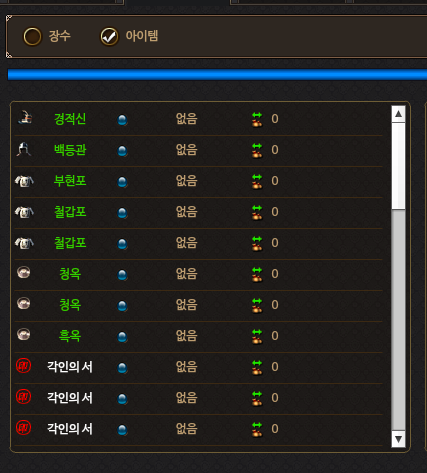This screenshot has height=473, width=427.
Task: Select the first 철갑포 item name
Action: pos(70,212)
